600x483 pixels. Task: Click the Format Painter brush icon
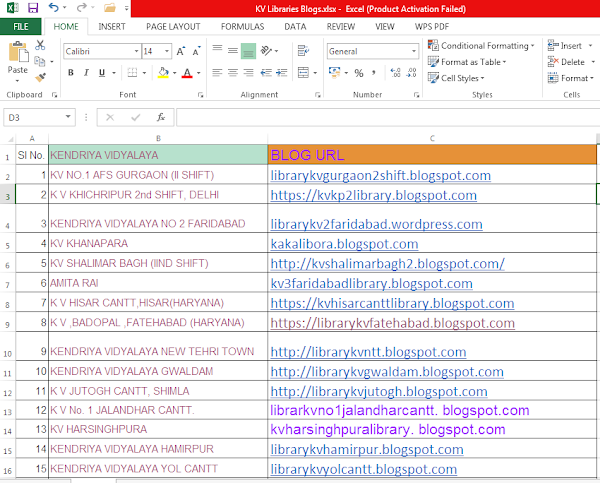click(40, 78)
